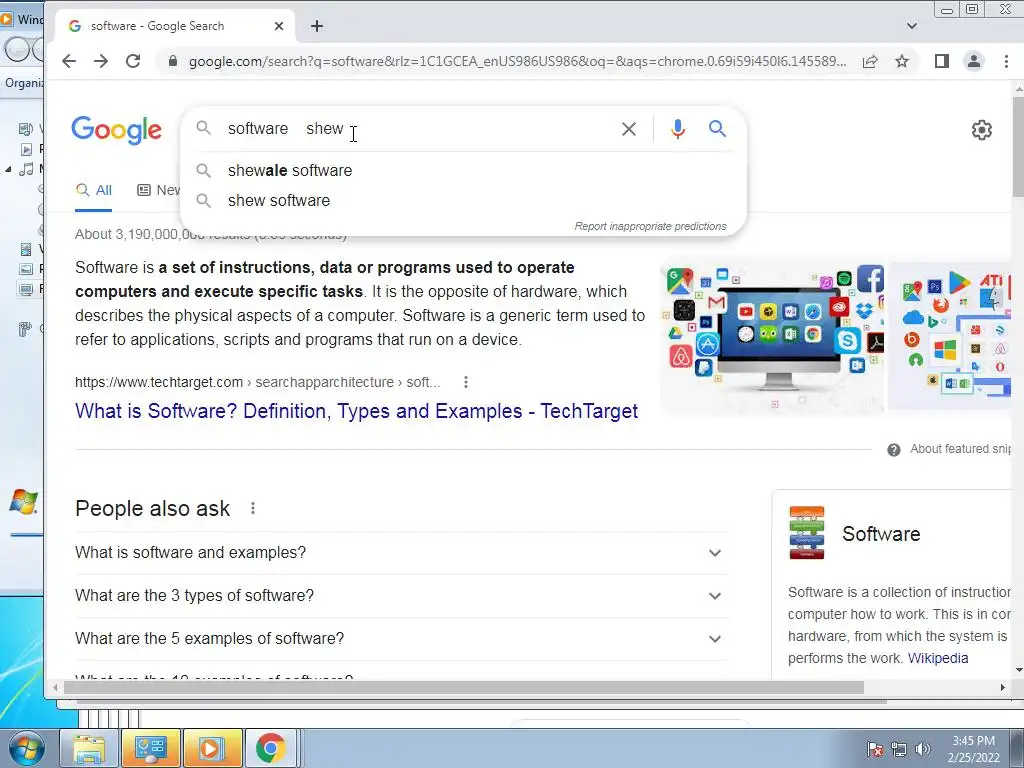Open Windows Explorer from the taskbar
Image resolution: width=1024 pixels, height=768 pixels.
click(89, 748)
